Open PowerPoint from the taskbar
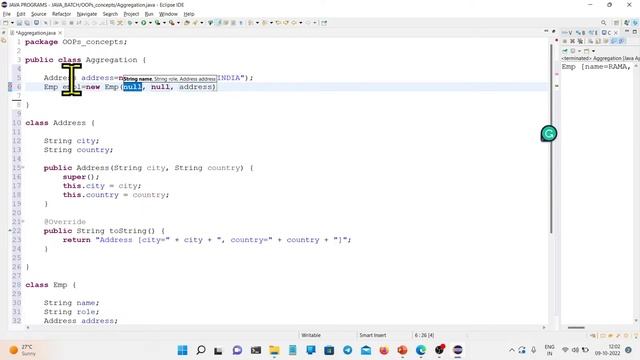This screenshot has height=360, width=640. coord(402,350)
